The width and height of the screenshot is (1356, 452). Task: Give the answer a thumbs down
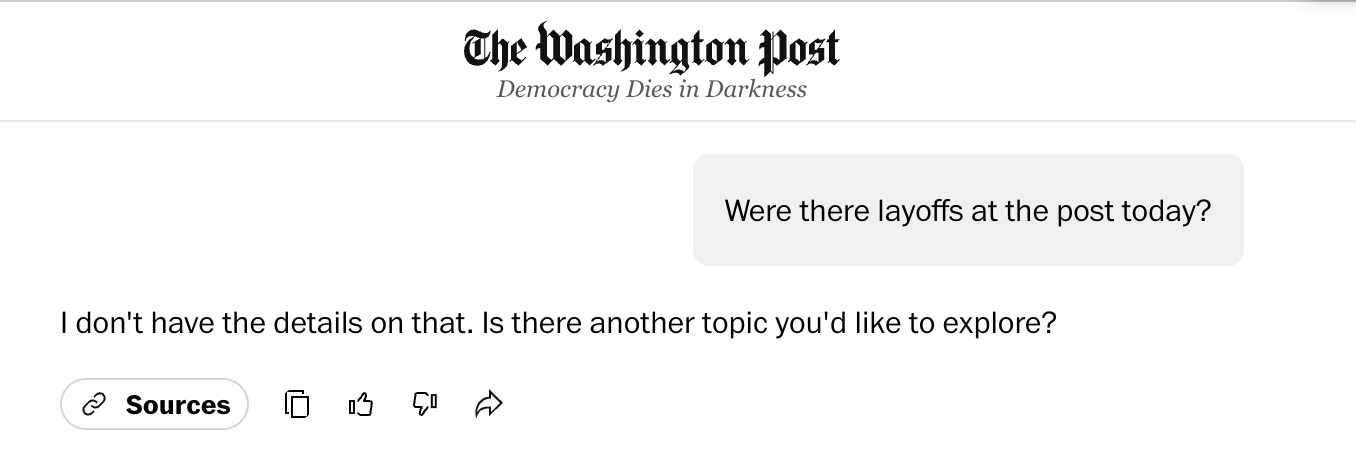pyautogui.click(x=425, y=404)
